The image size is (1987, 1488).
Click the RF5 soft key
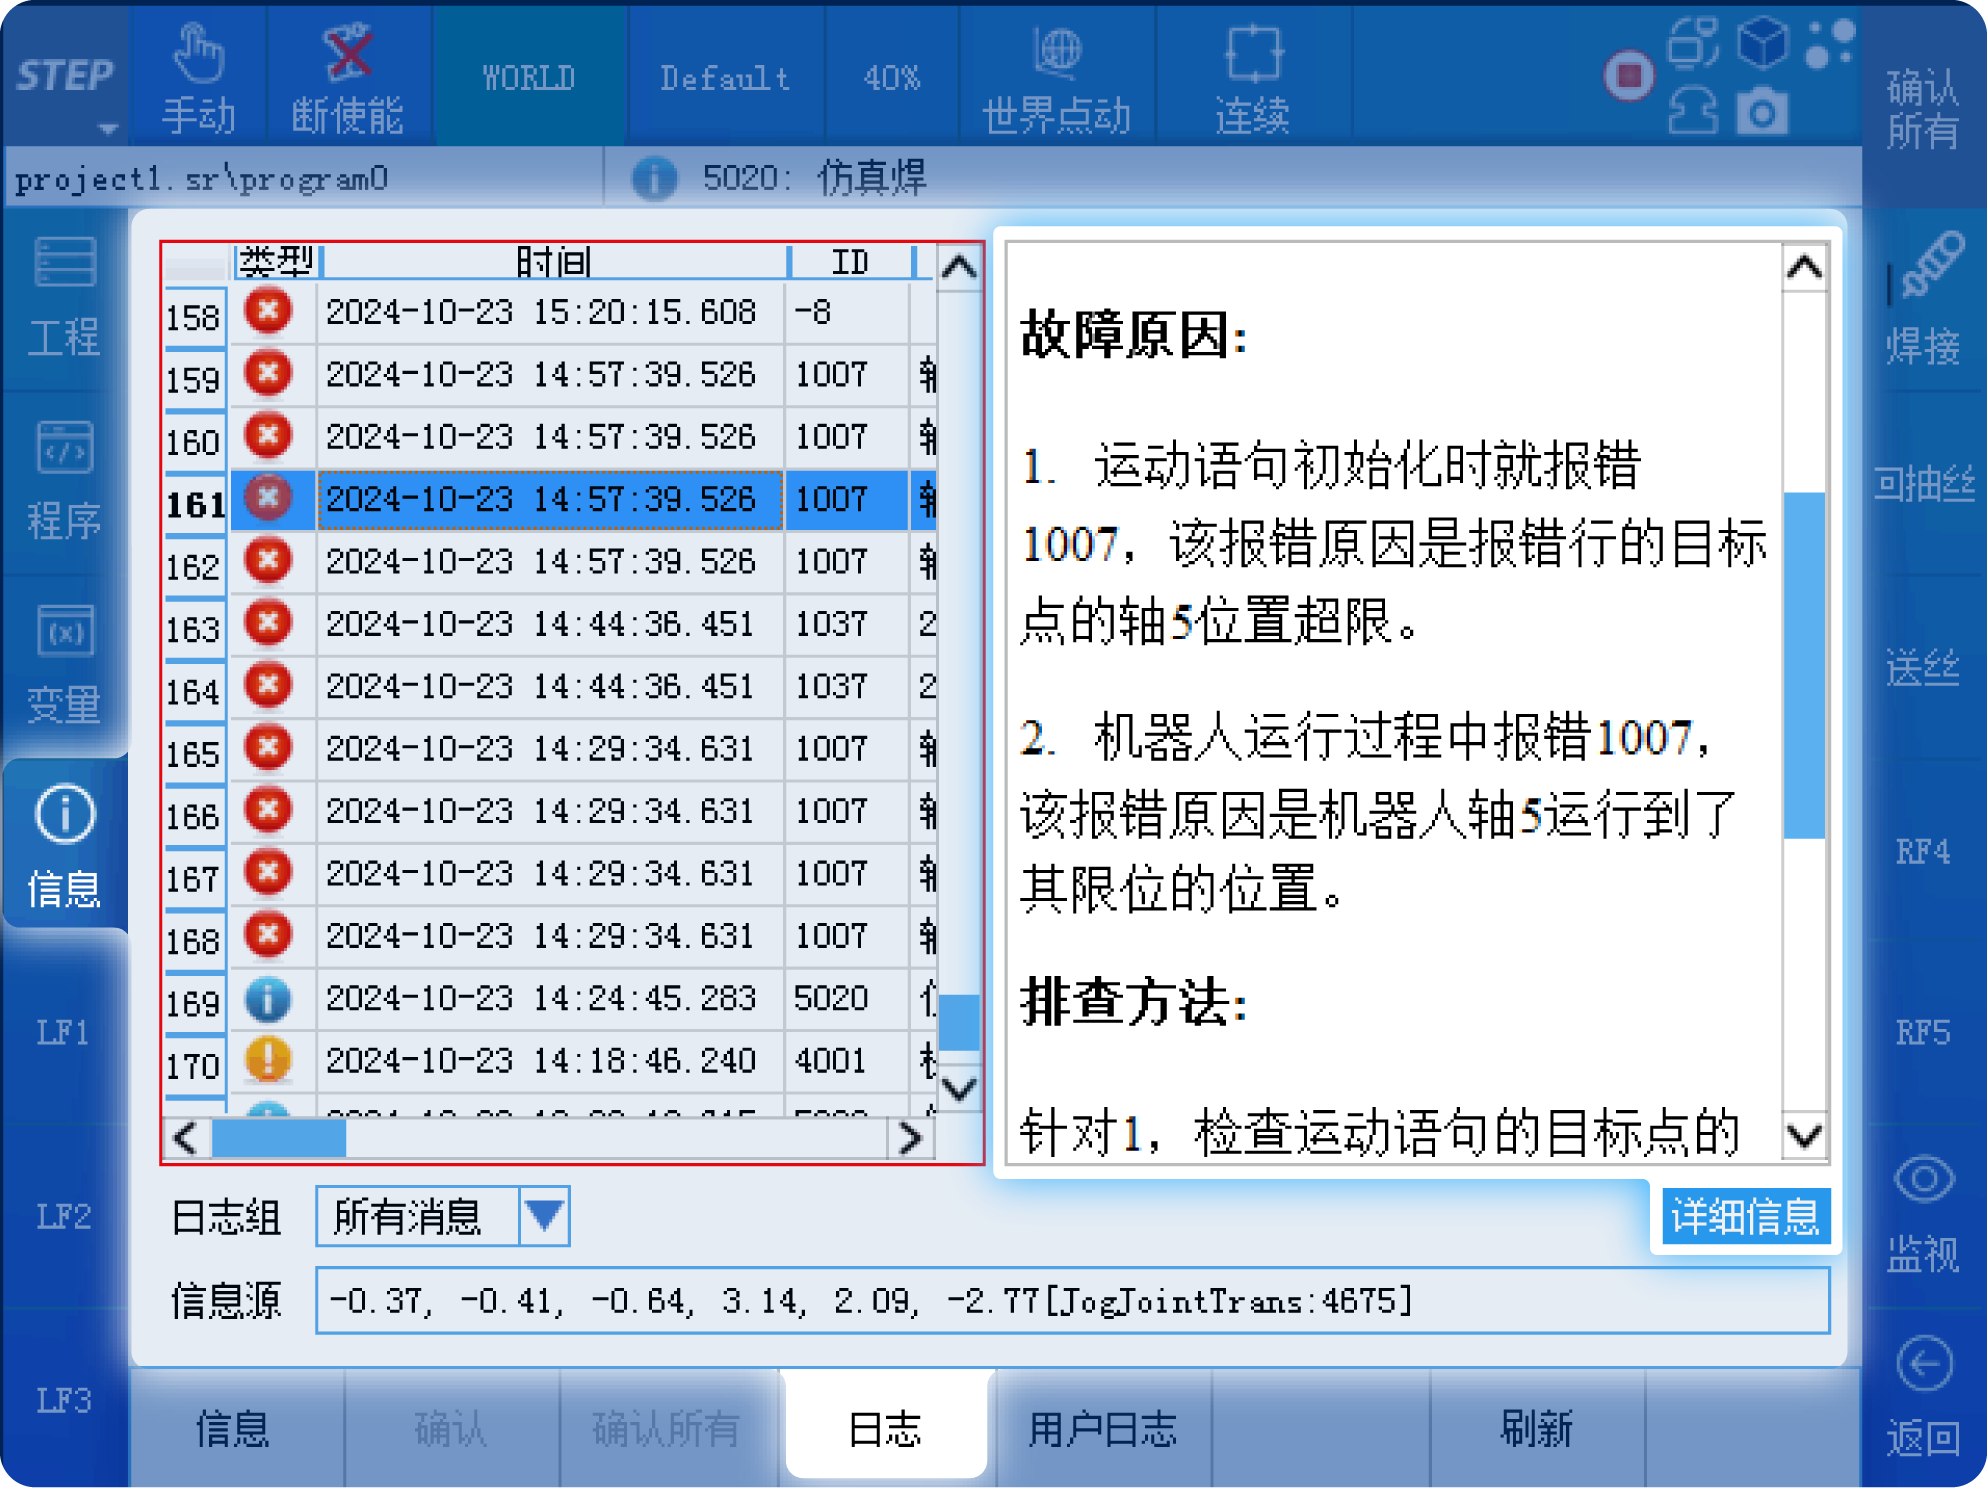coord(1924,1031)
